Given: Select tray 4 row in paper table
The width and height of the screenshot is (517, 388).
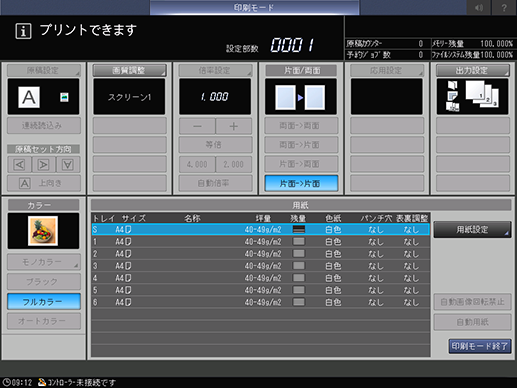Looking at the screenshot, I should pos(260,278).
